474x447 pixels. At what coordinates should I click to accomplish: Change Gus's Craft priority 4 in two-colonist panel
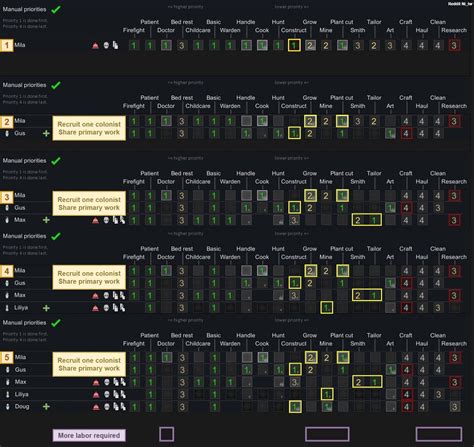tap(406, 133)
